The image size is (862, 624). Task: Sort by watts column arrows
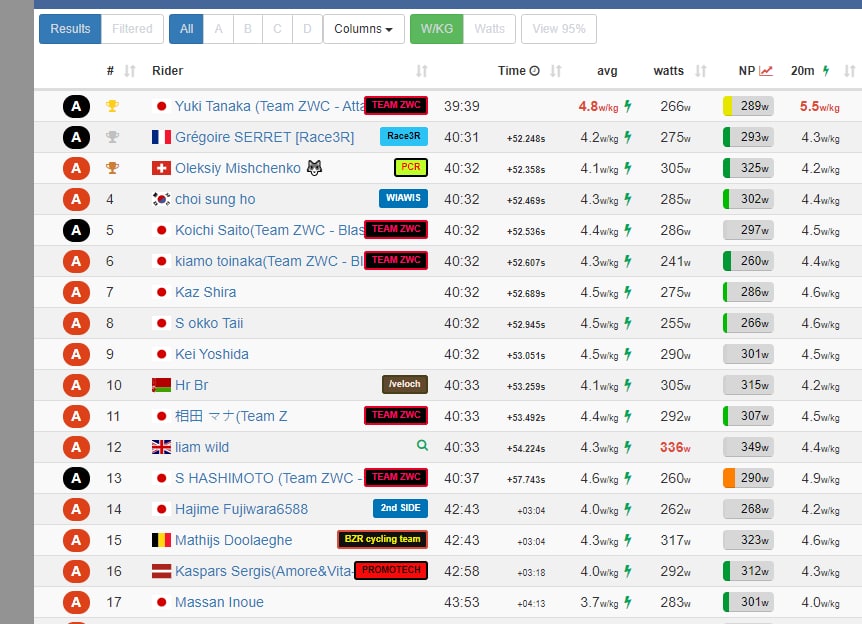700,71
